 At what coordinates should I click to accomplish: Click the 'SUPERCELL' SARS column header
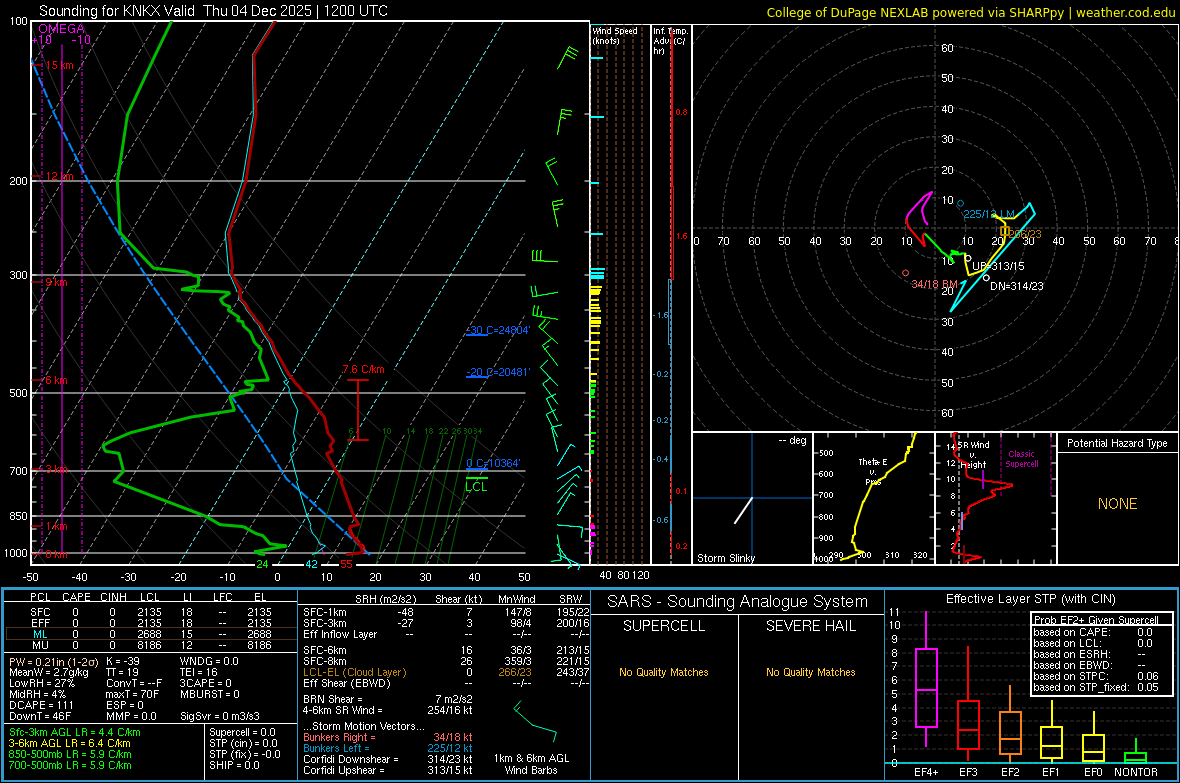(664, 626)
